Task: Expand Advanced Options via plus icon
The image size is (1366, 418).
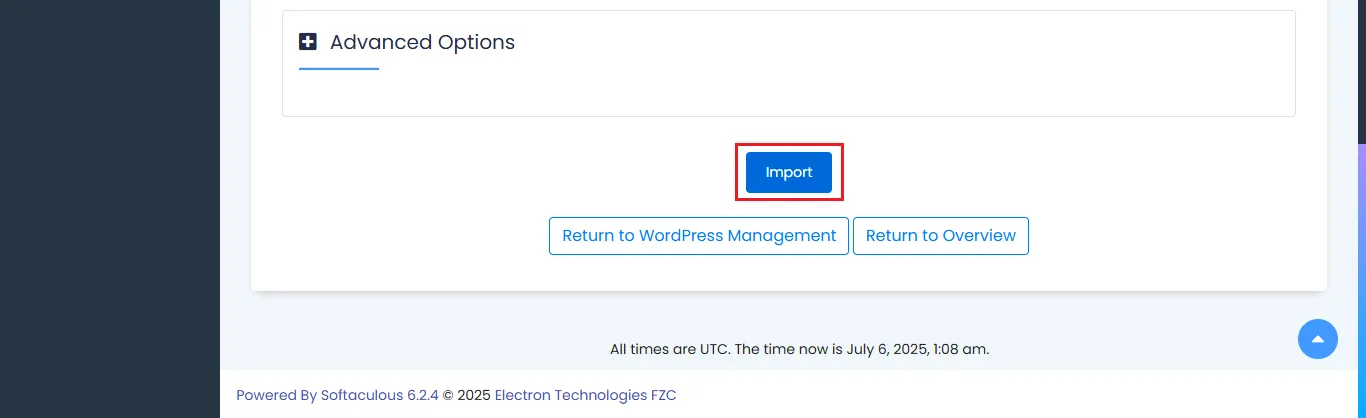Action: (x=308, y=42)
